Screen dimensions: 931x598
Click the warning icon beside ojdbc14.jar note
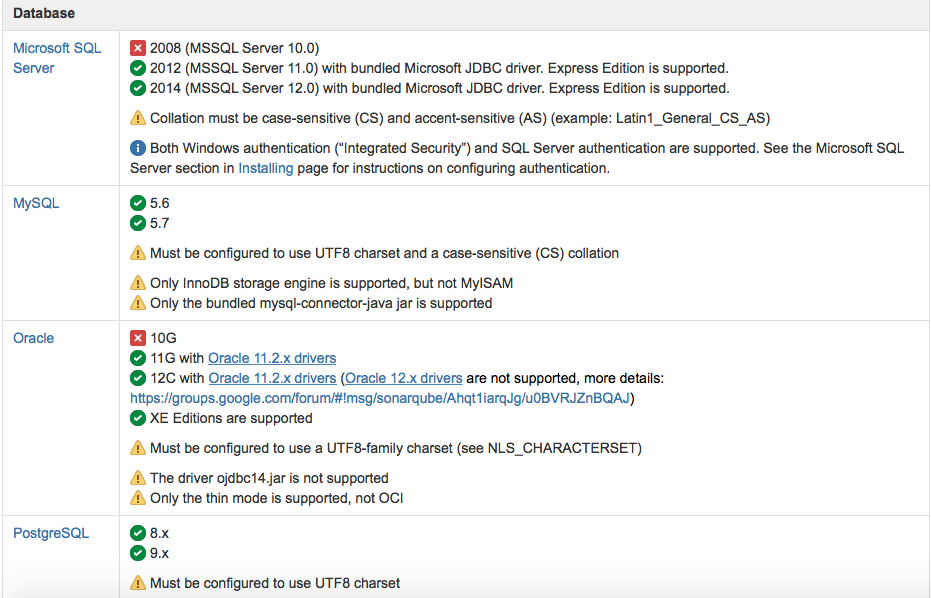tap(138, 478)
